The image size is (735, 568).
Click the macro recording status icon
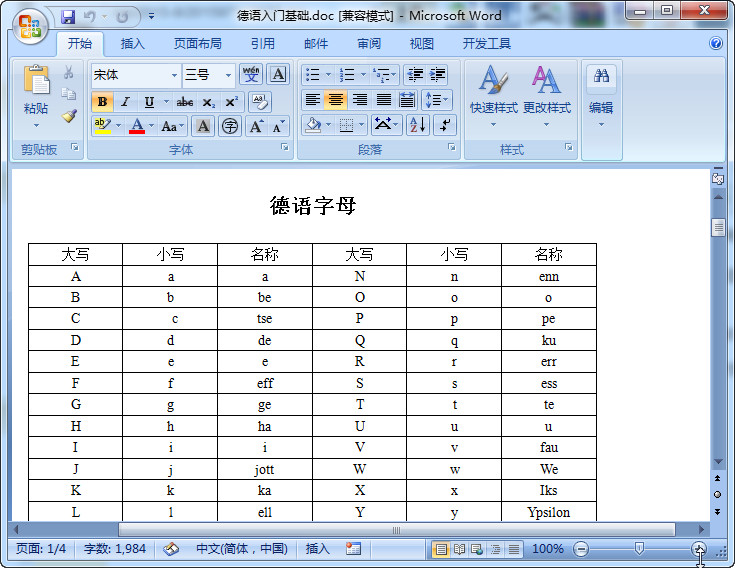353,548
